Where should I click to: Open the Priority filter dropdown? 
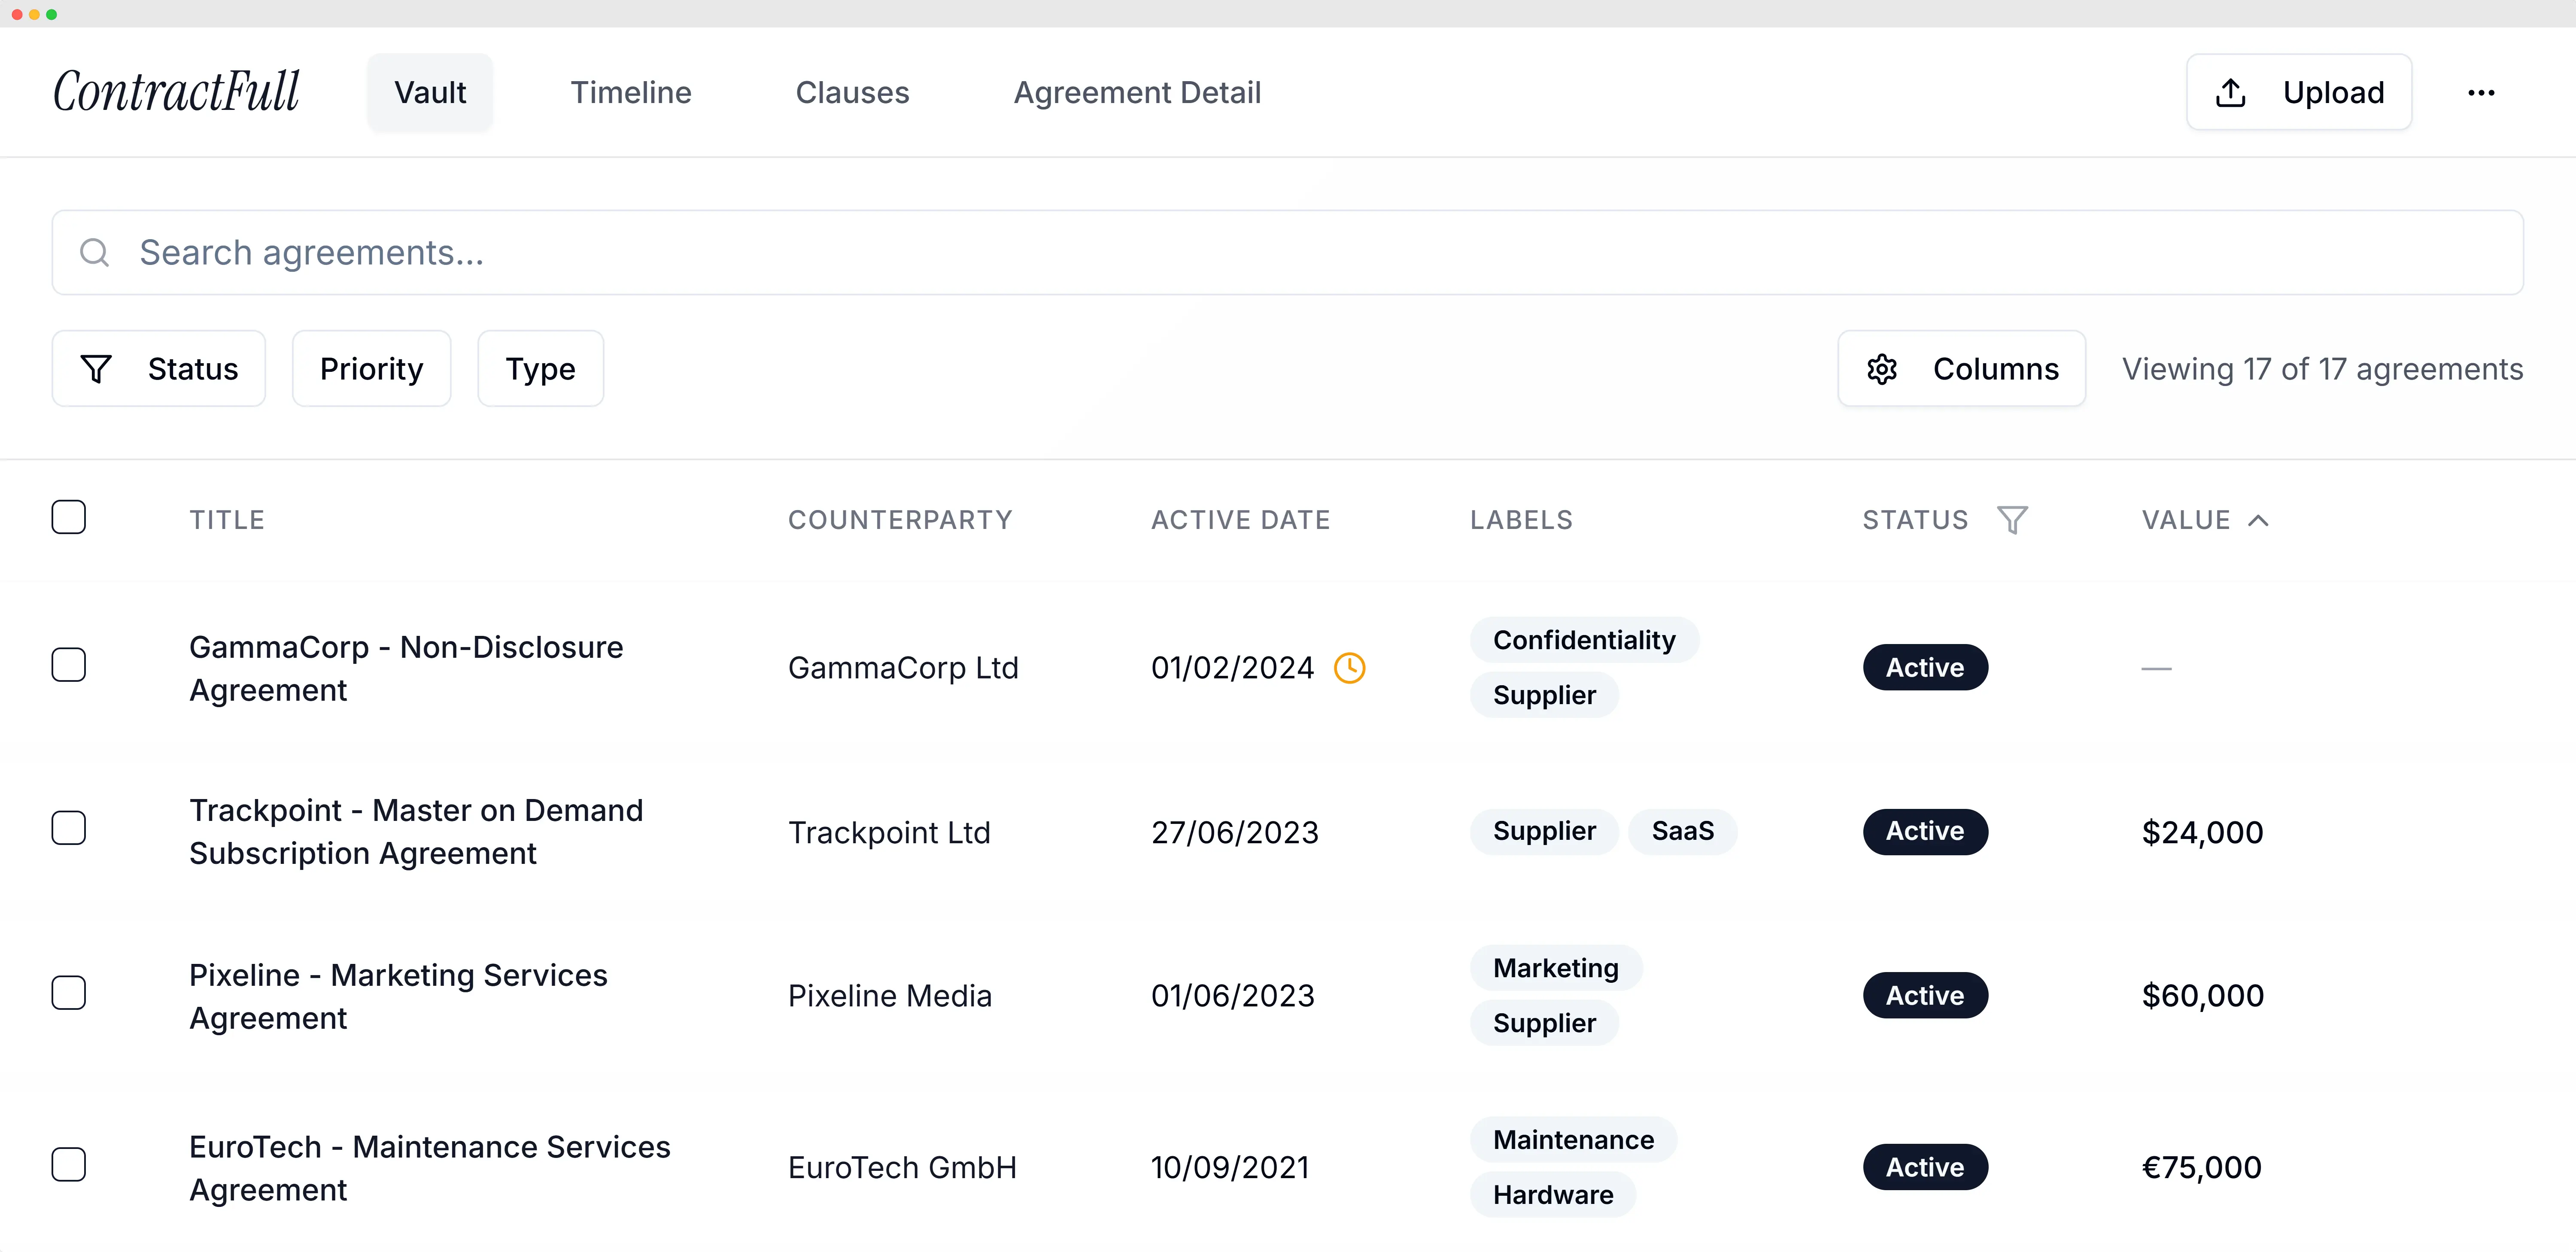(x=371, y=369)
